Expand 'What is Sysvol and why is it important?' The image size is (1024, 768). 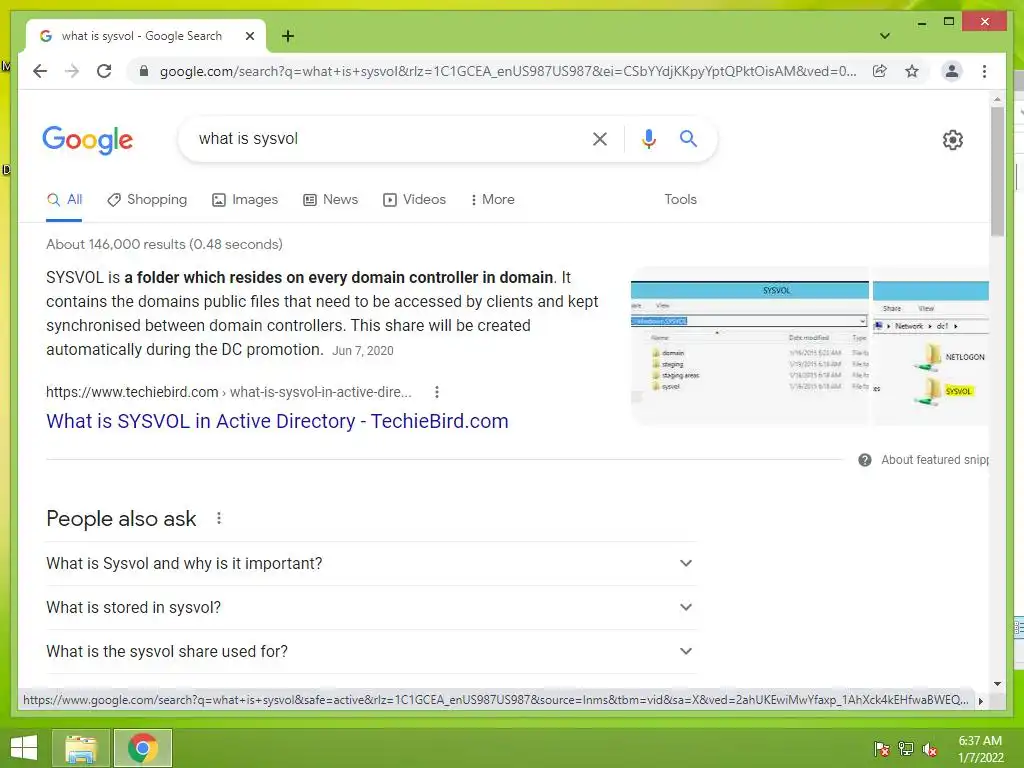pyautogui.click(x=371, y=563)
